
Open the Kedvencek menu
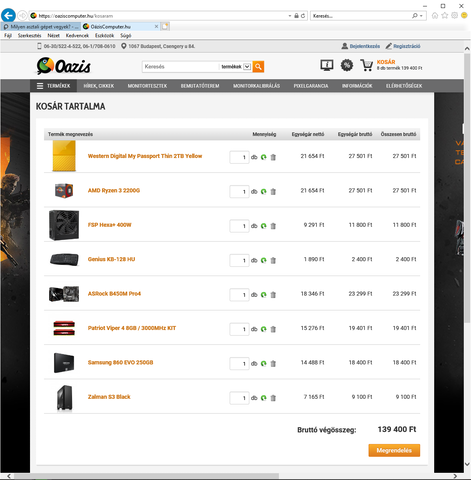pos(77,35)
